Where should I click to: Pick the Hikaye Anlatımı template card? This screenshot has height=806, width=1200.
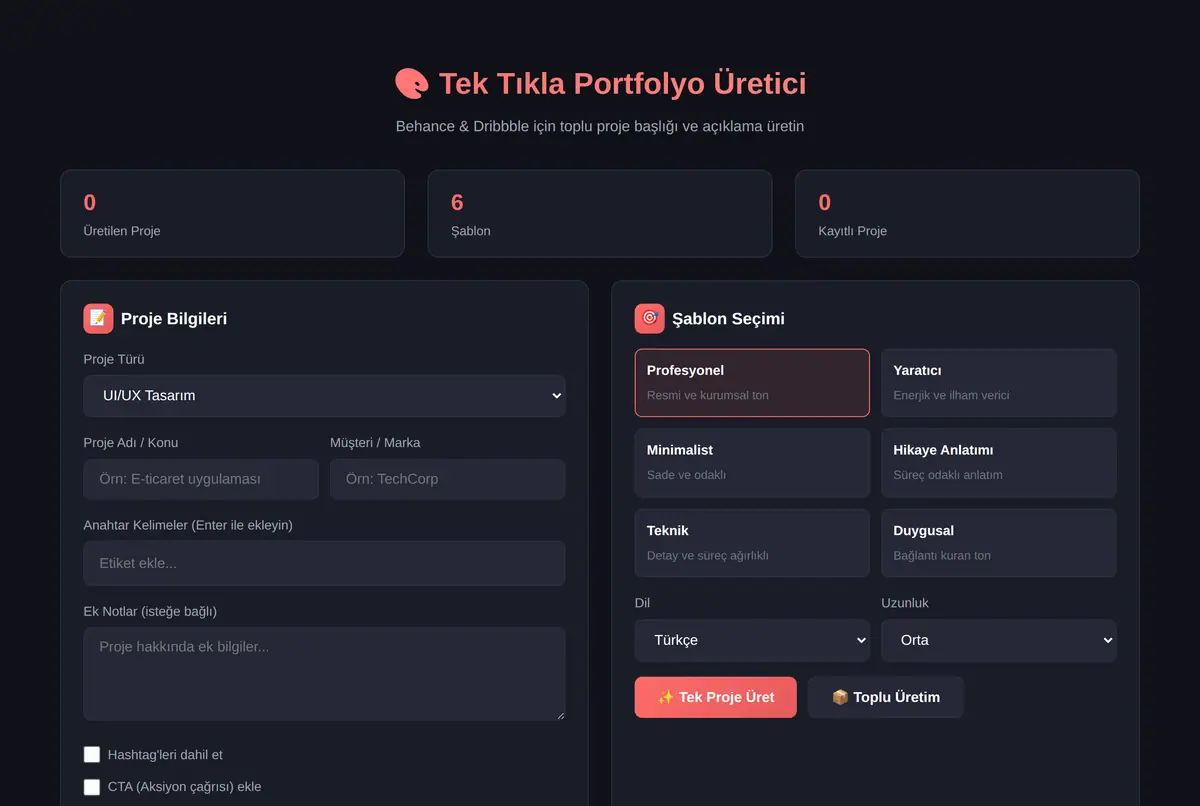click(x=998, y=462)
